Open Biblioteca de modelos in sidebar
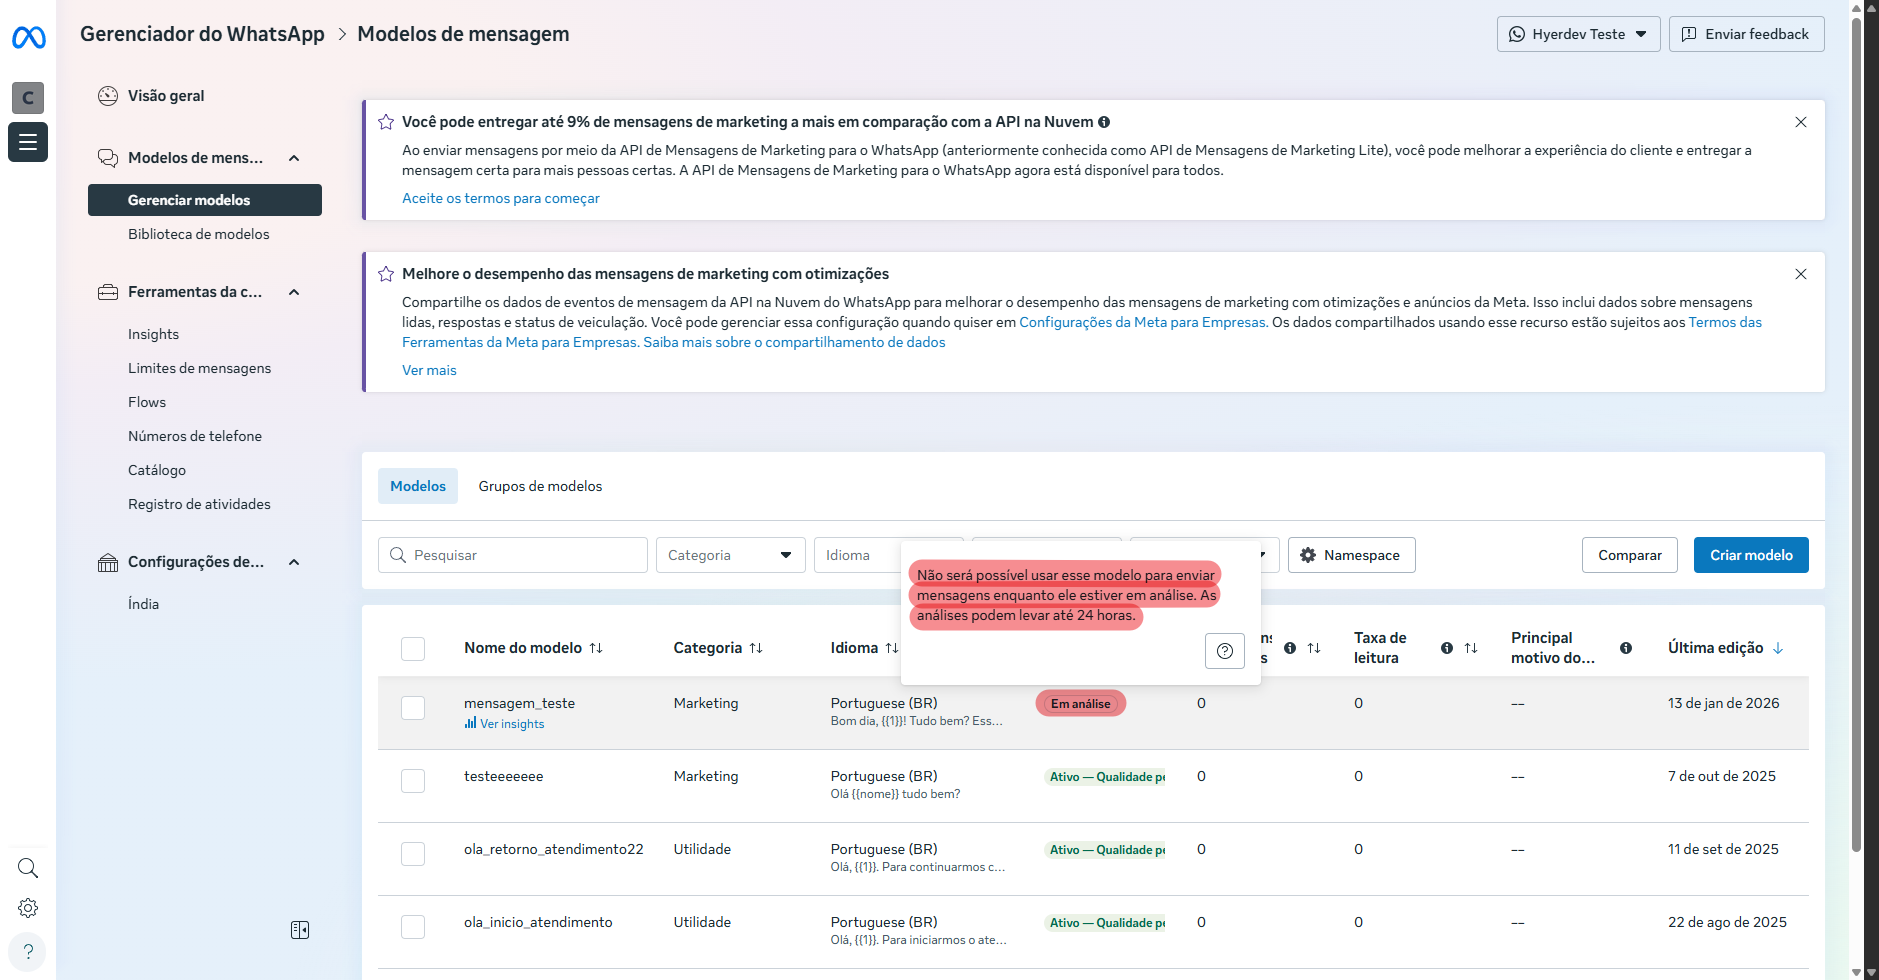This screenshot has height=980, width=1879. (x=198, y=234)
